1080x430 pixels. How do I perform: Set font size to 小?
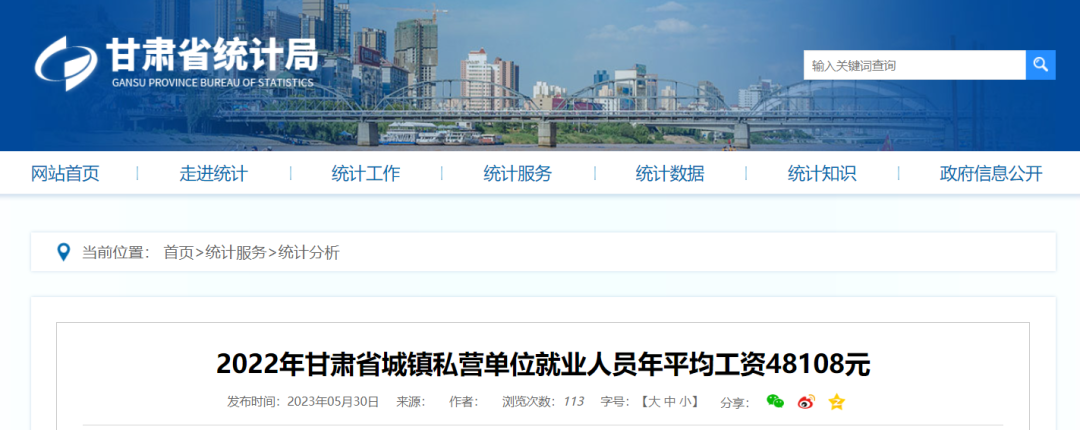click(687, 402)
